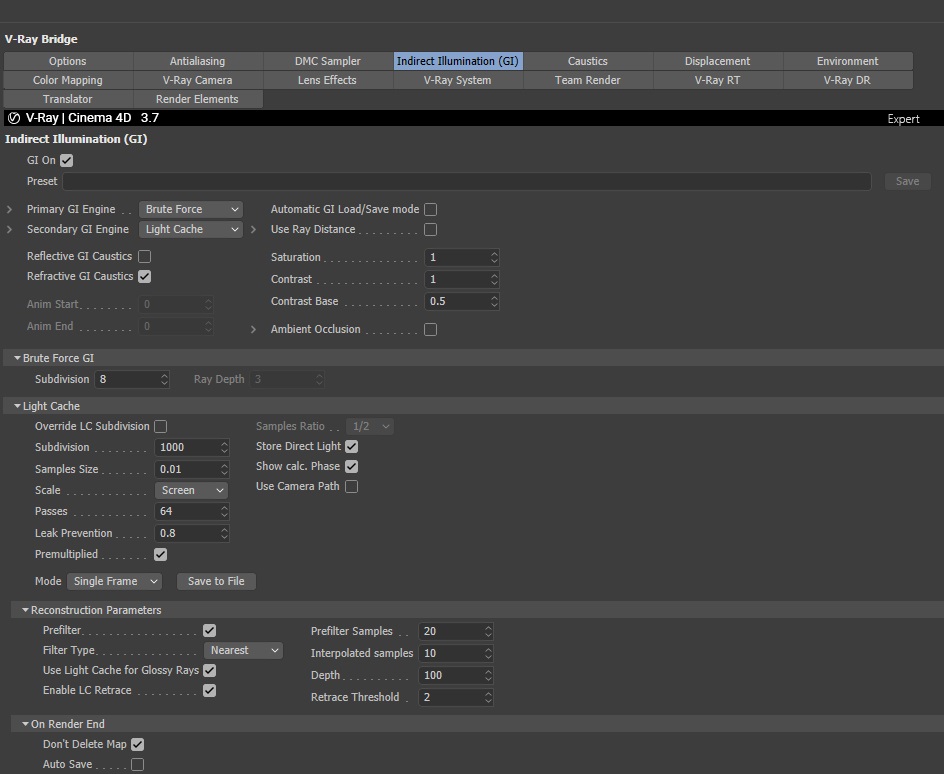Toggle the GI On checkbox
Screen dimensions: 944x774
[x=67, y=161]
